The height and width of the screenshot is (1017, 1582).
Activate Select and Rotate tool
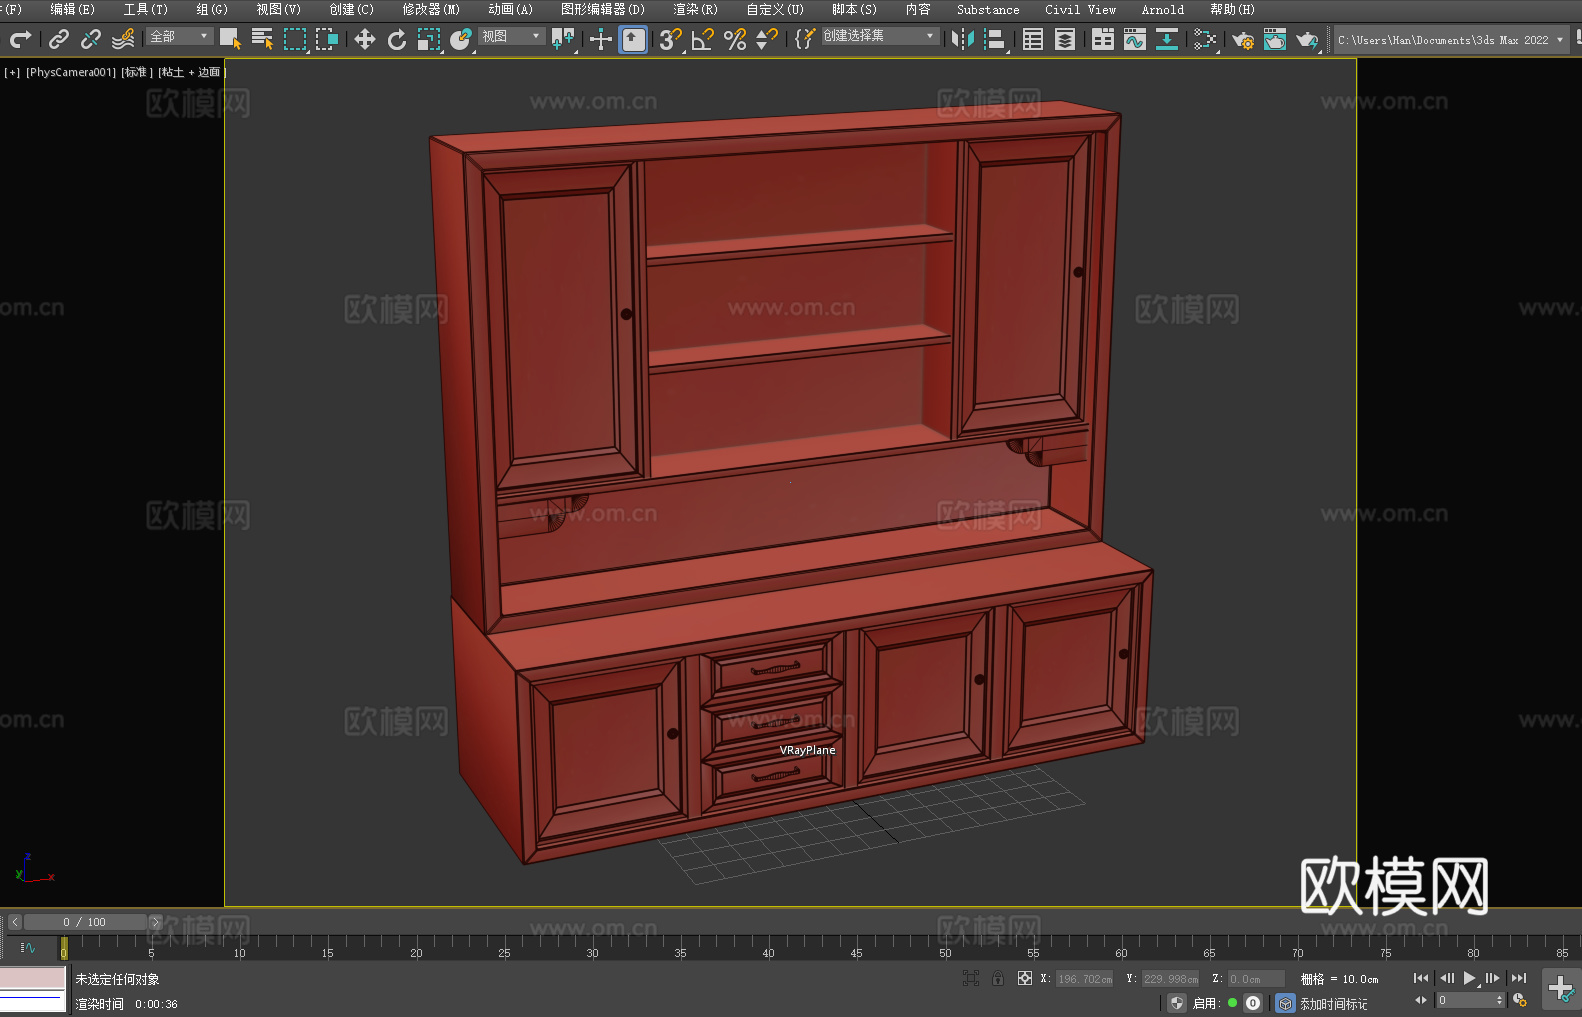397,39
